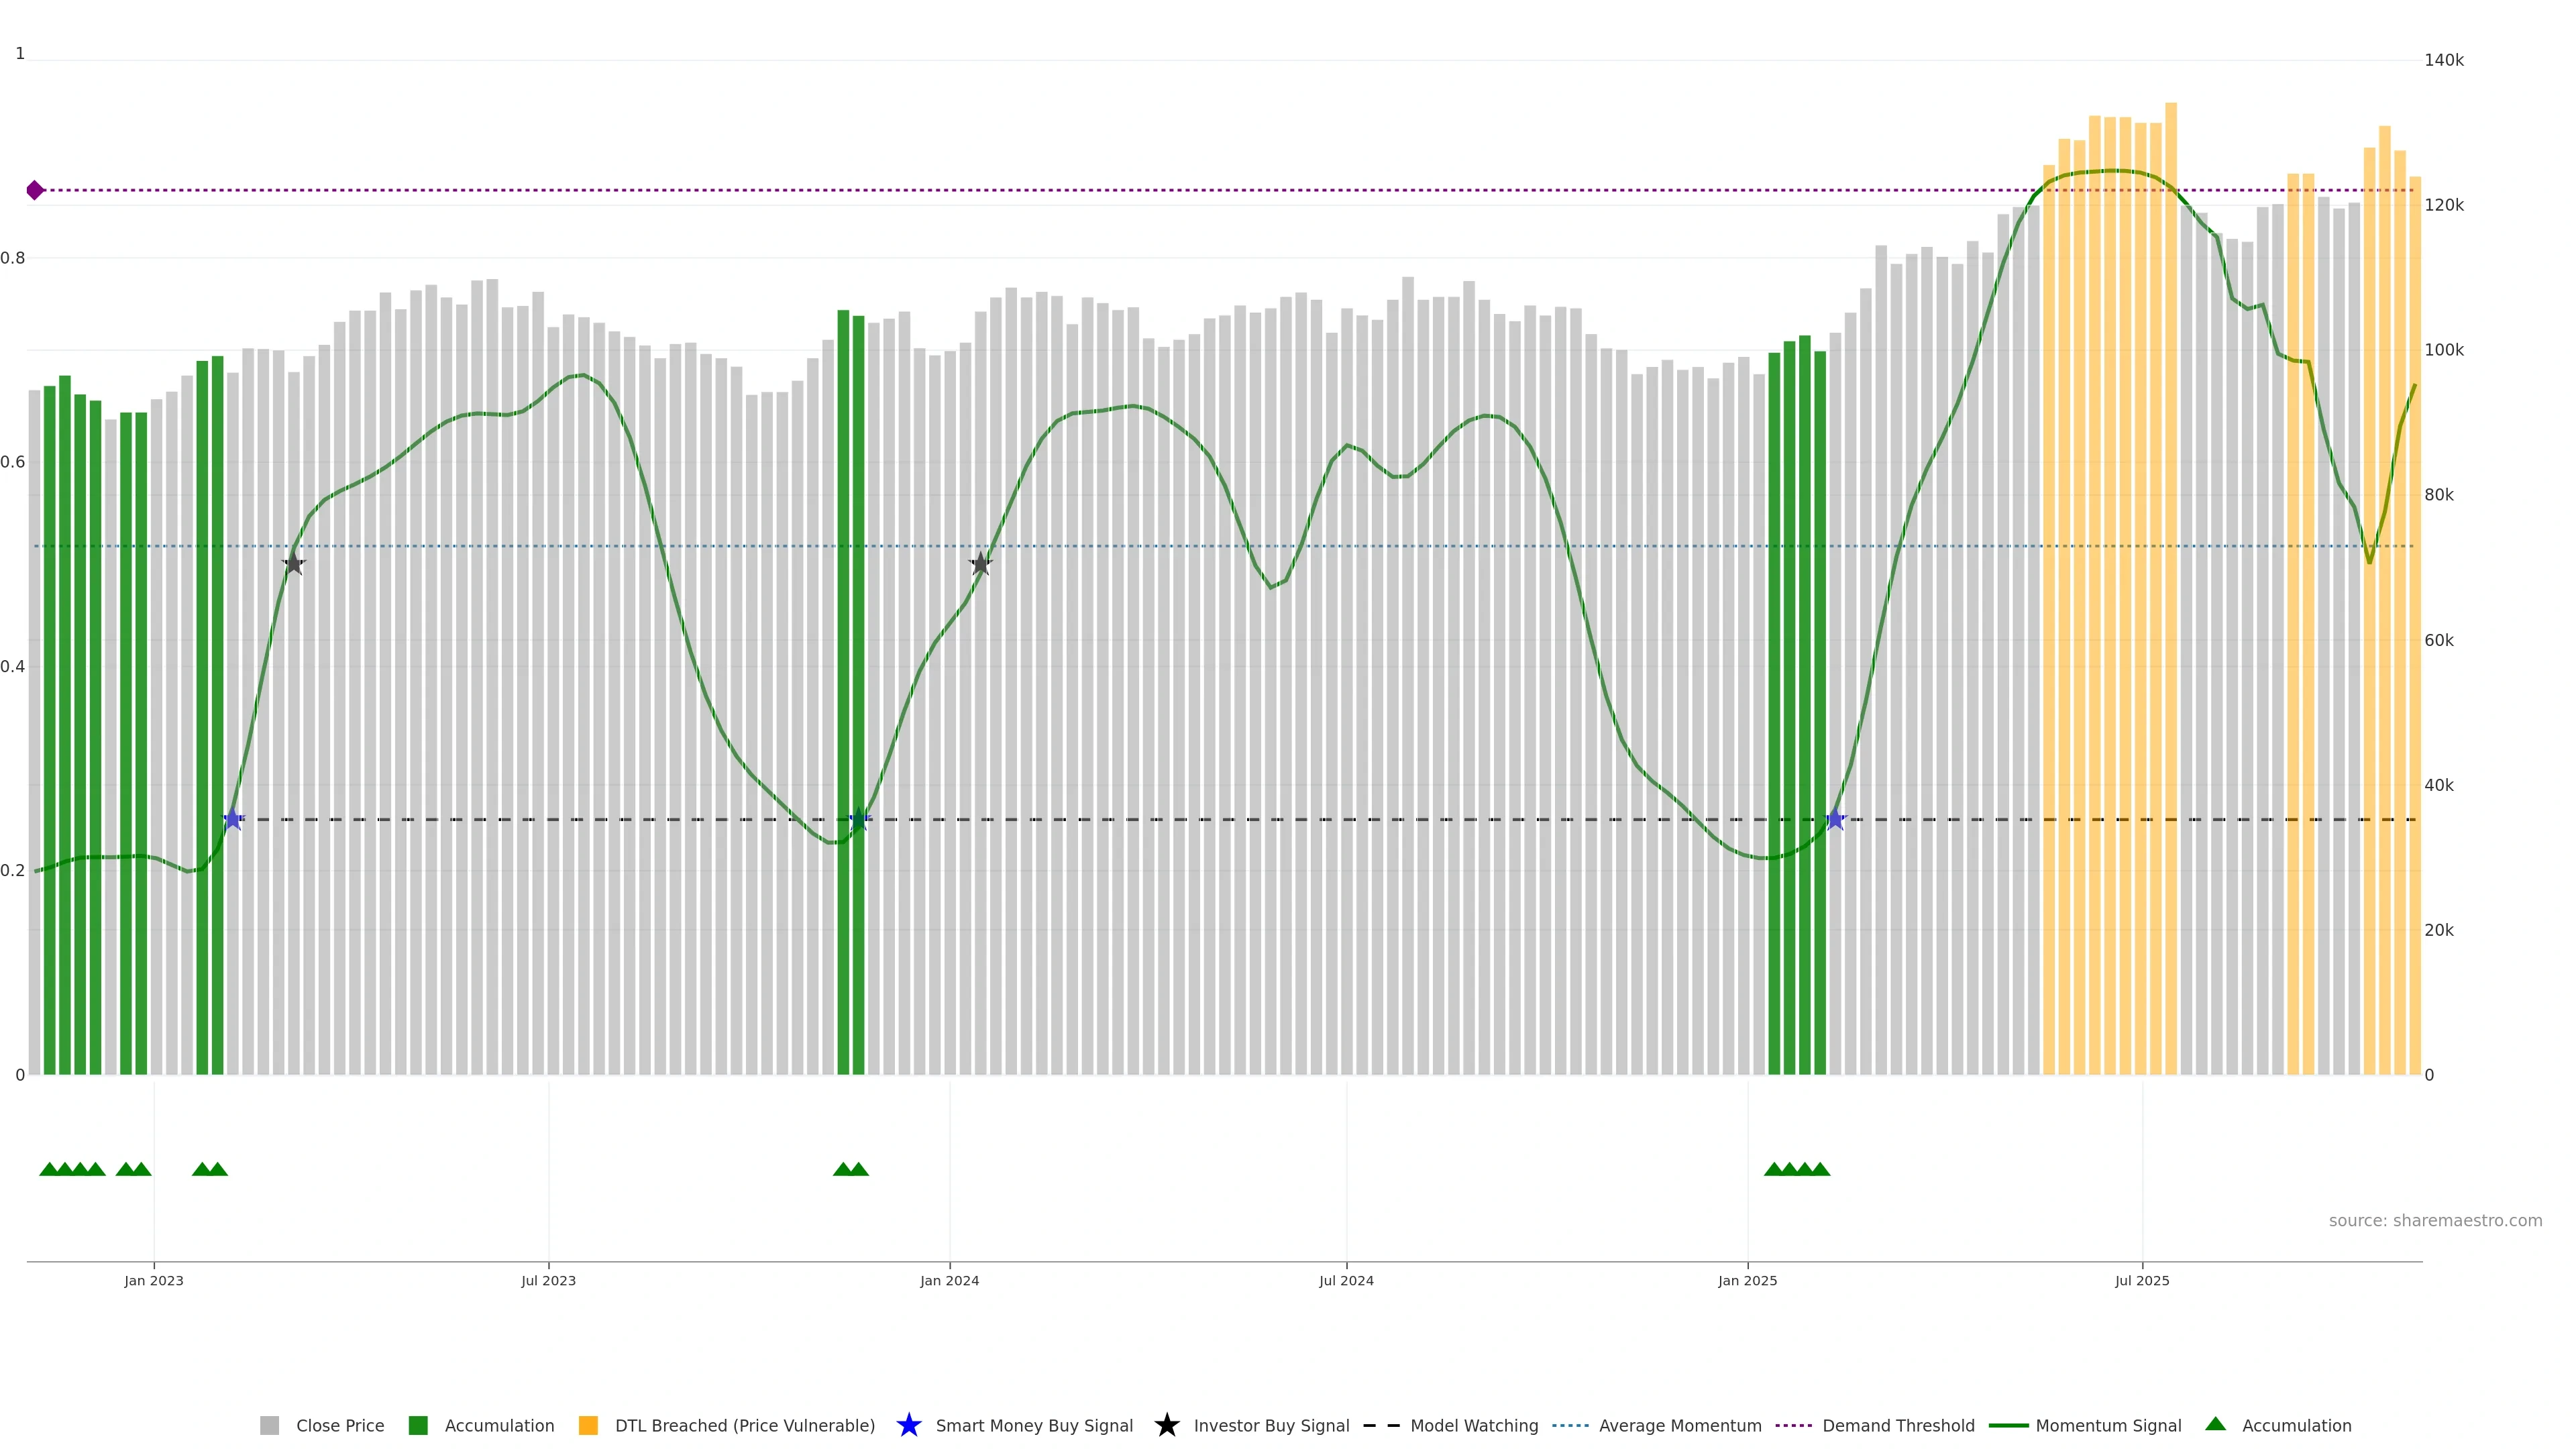This screenshot has height=1449, width=2576.
Task: Click the blue star legend icon
Action: tap(908, 1426)
